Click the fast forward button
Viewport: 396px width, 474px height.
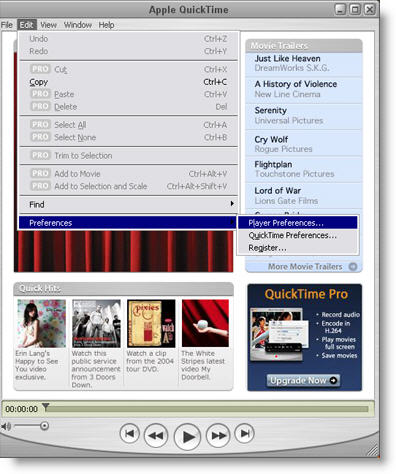tap(218, 435)
